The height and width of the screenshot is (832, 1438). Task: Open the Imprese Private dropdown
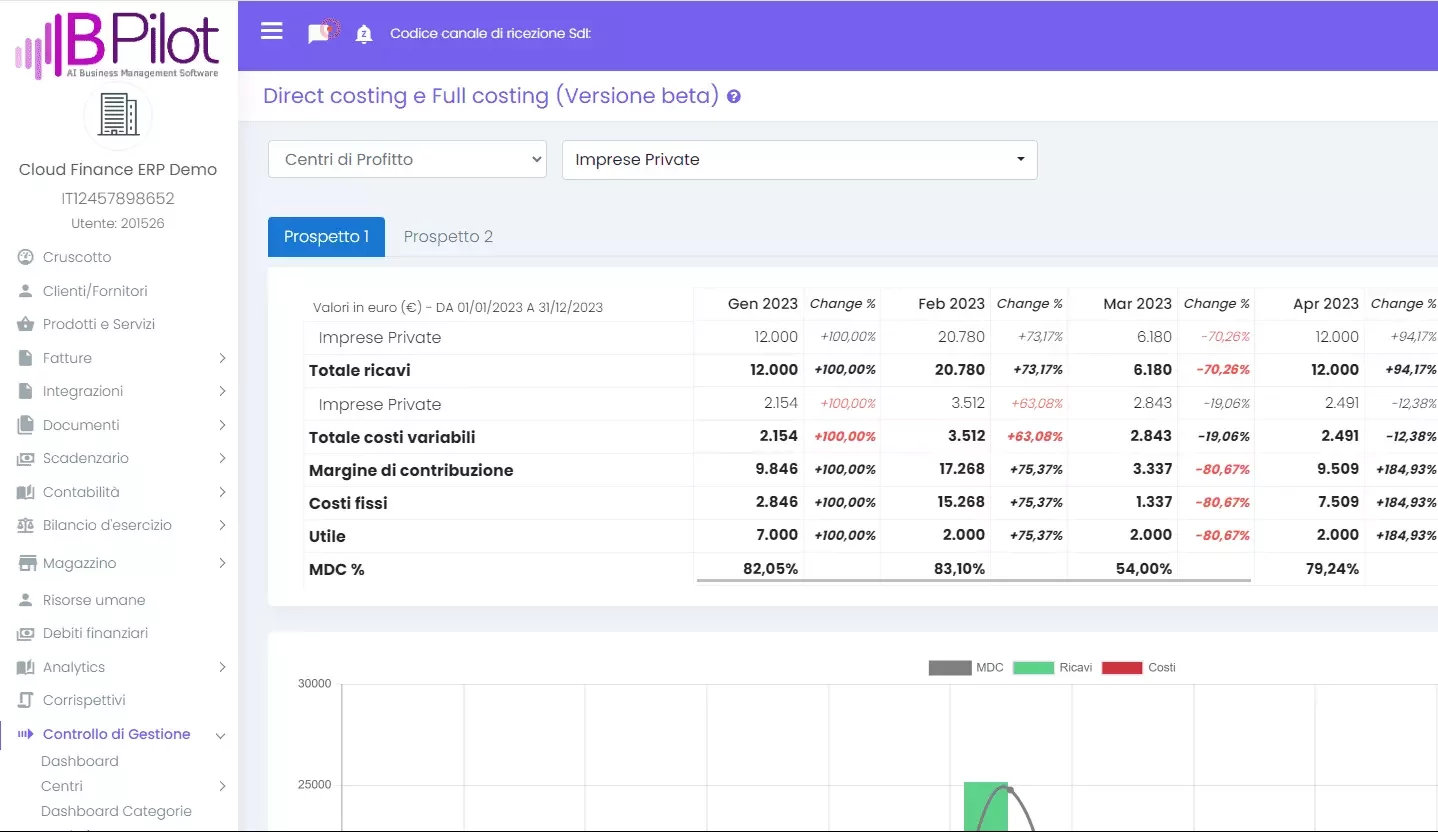[800, 160]
